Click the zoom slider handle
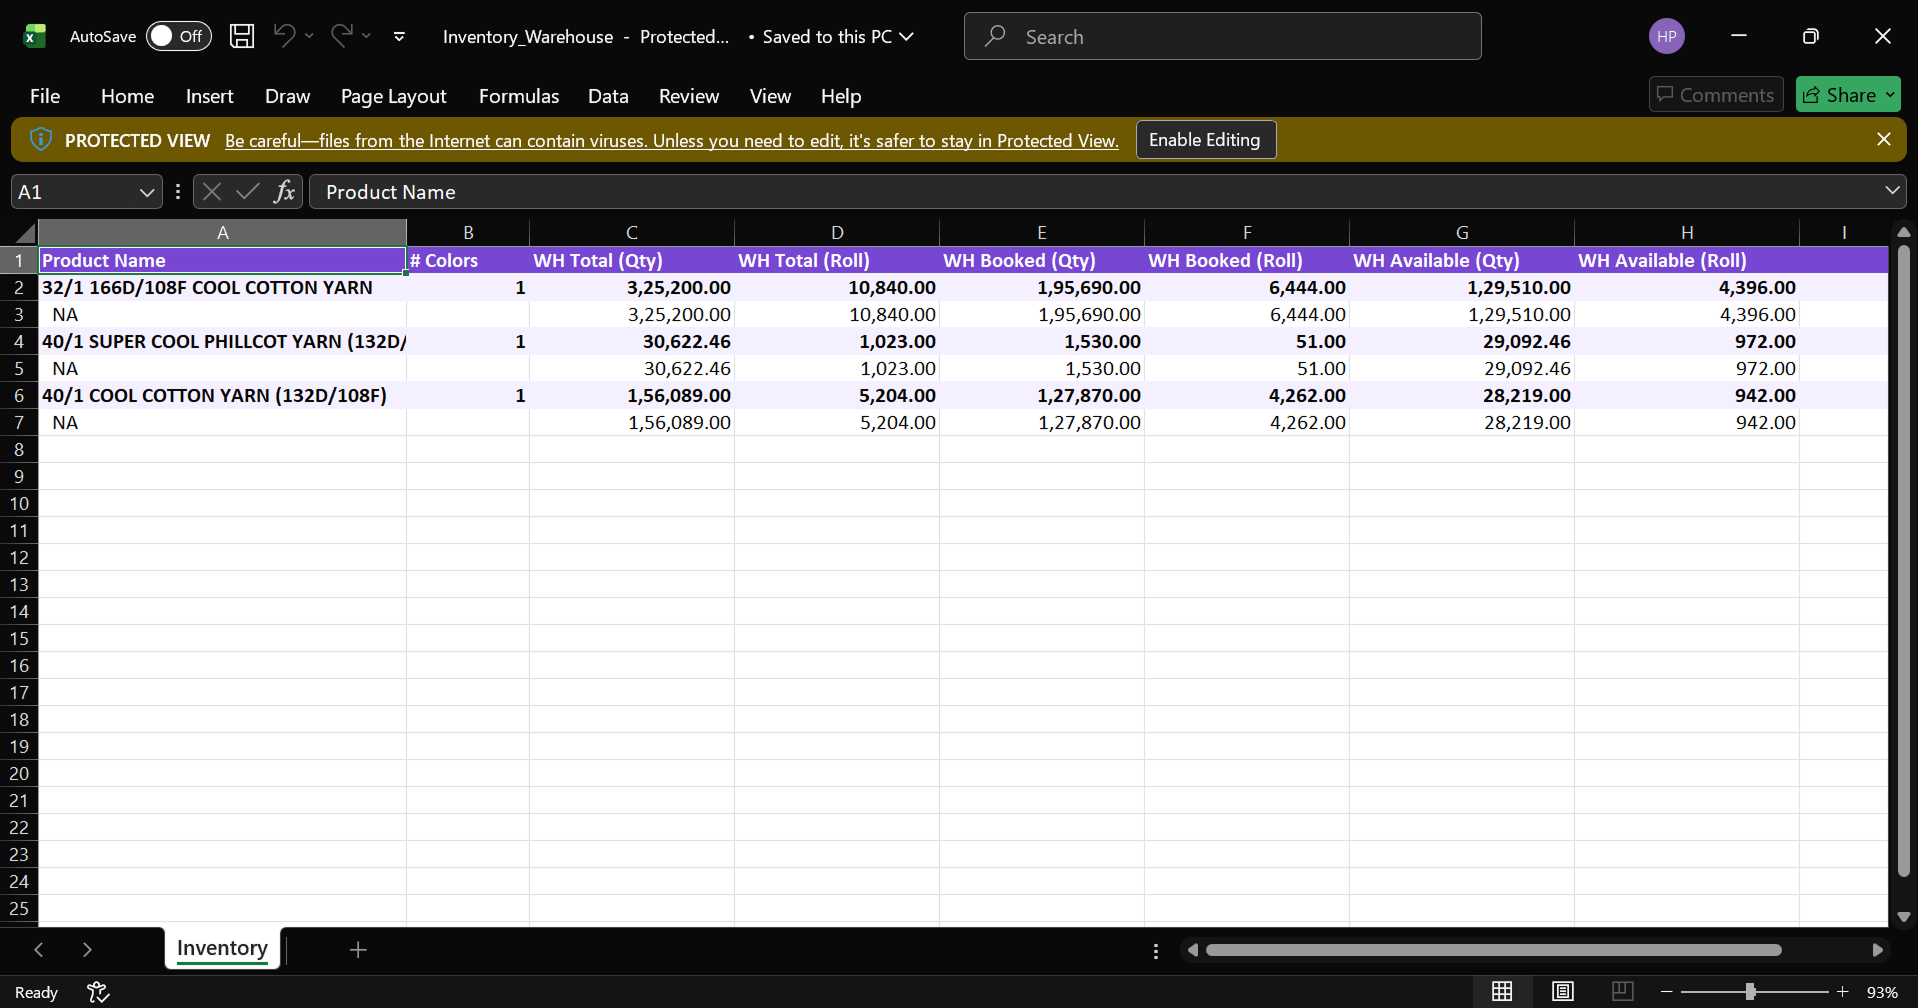 [1750, 991]
